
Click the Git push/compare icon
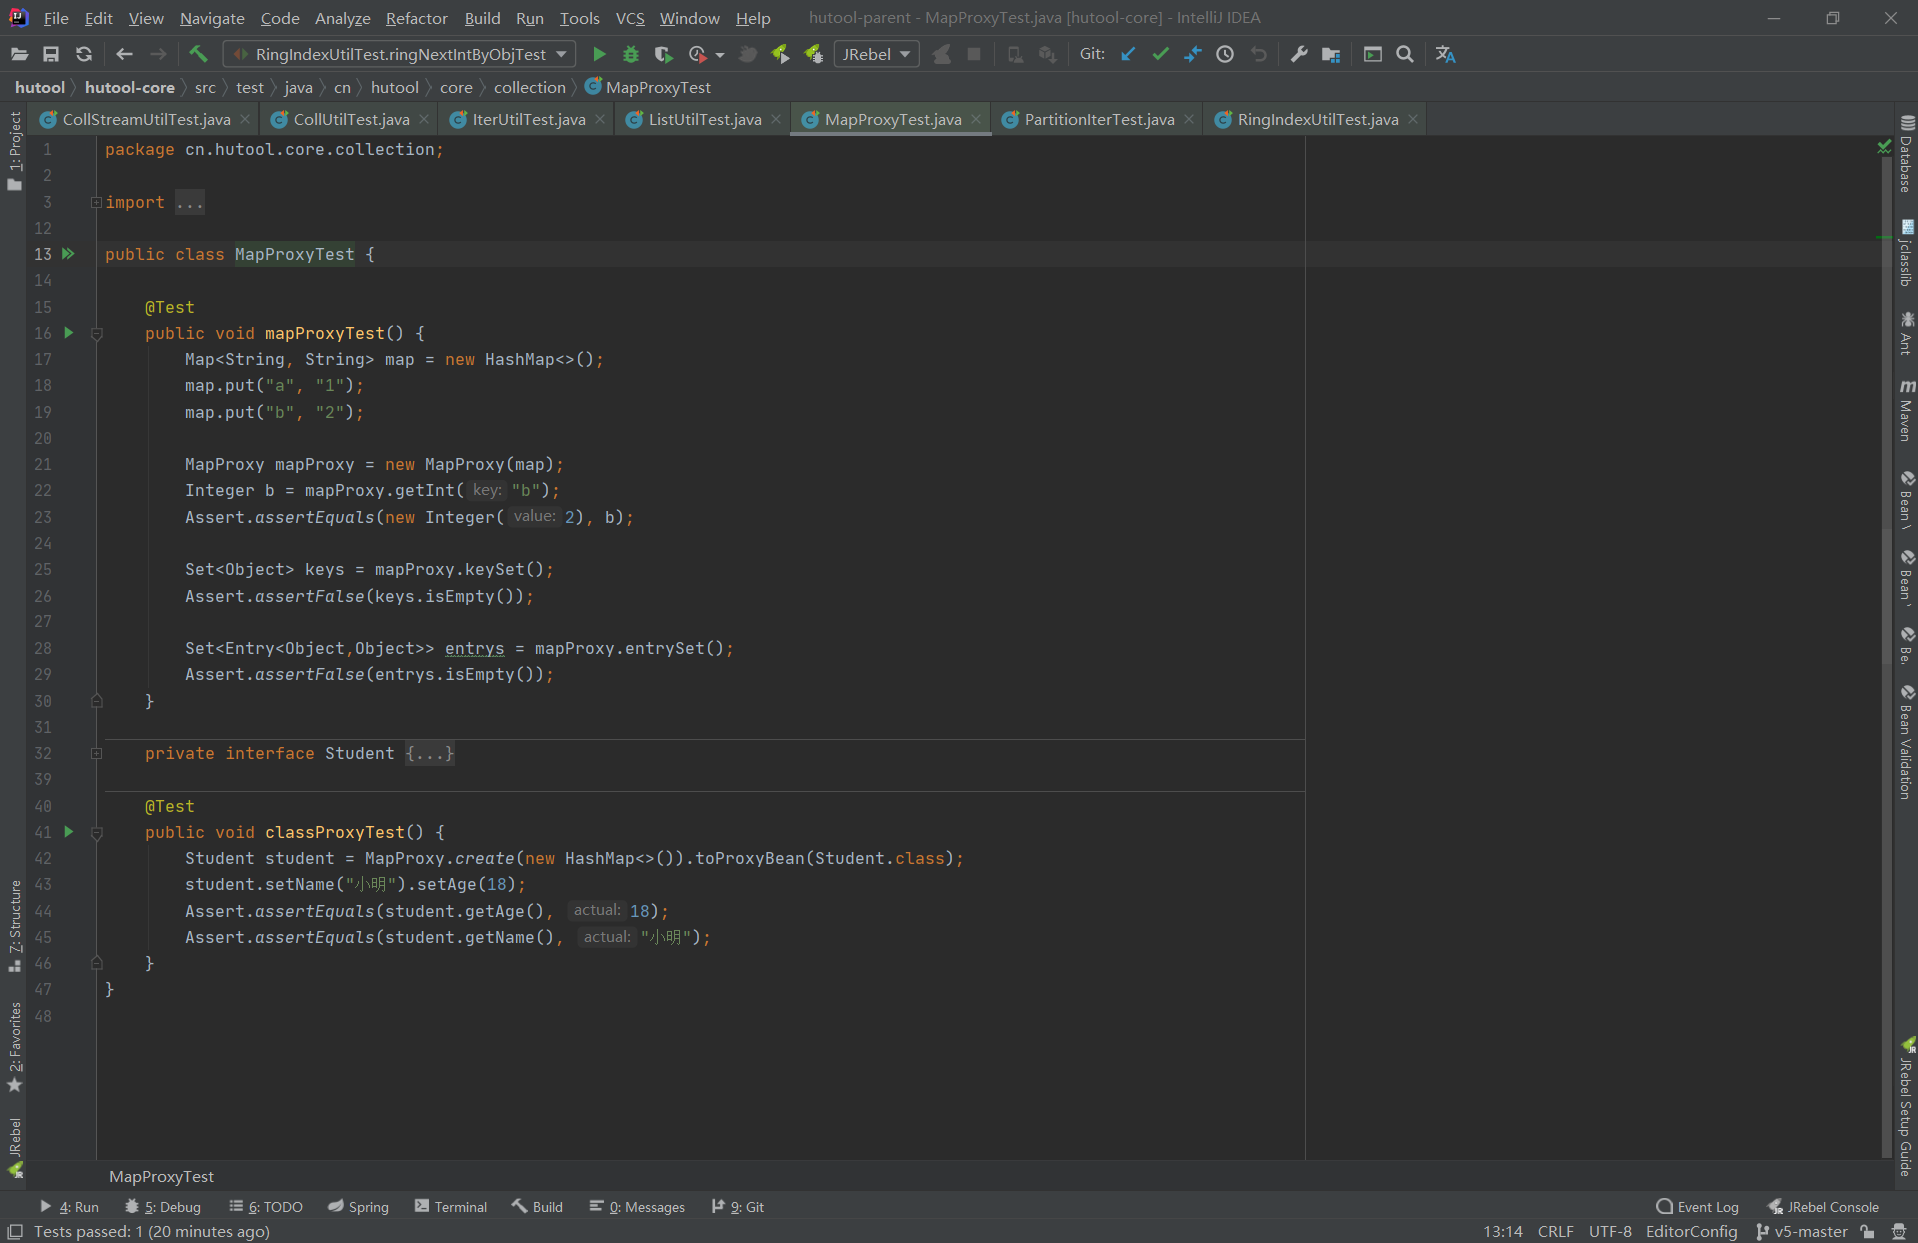coord(1192,54)
